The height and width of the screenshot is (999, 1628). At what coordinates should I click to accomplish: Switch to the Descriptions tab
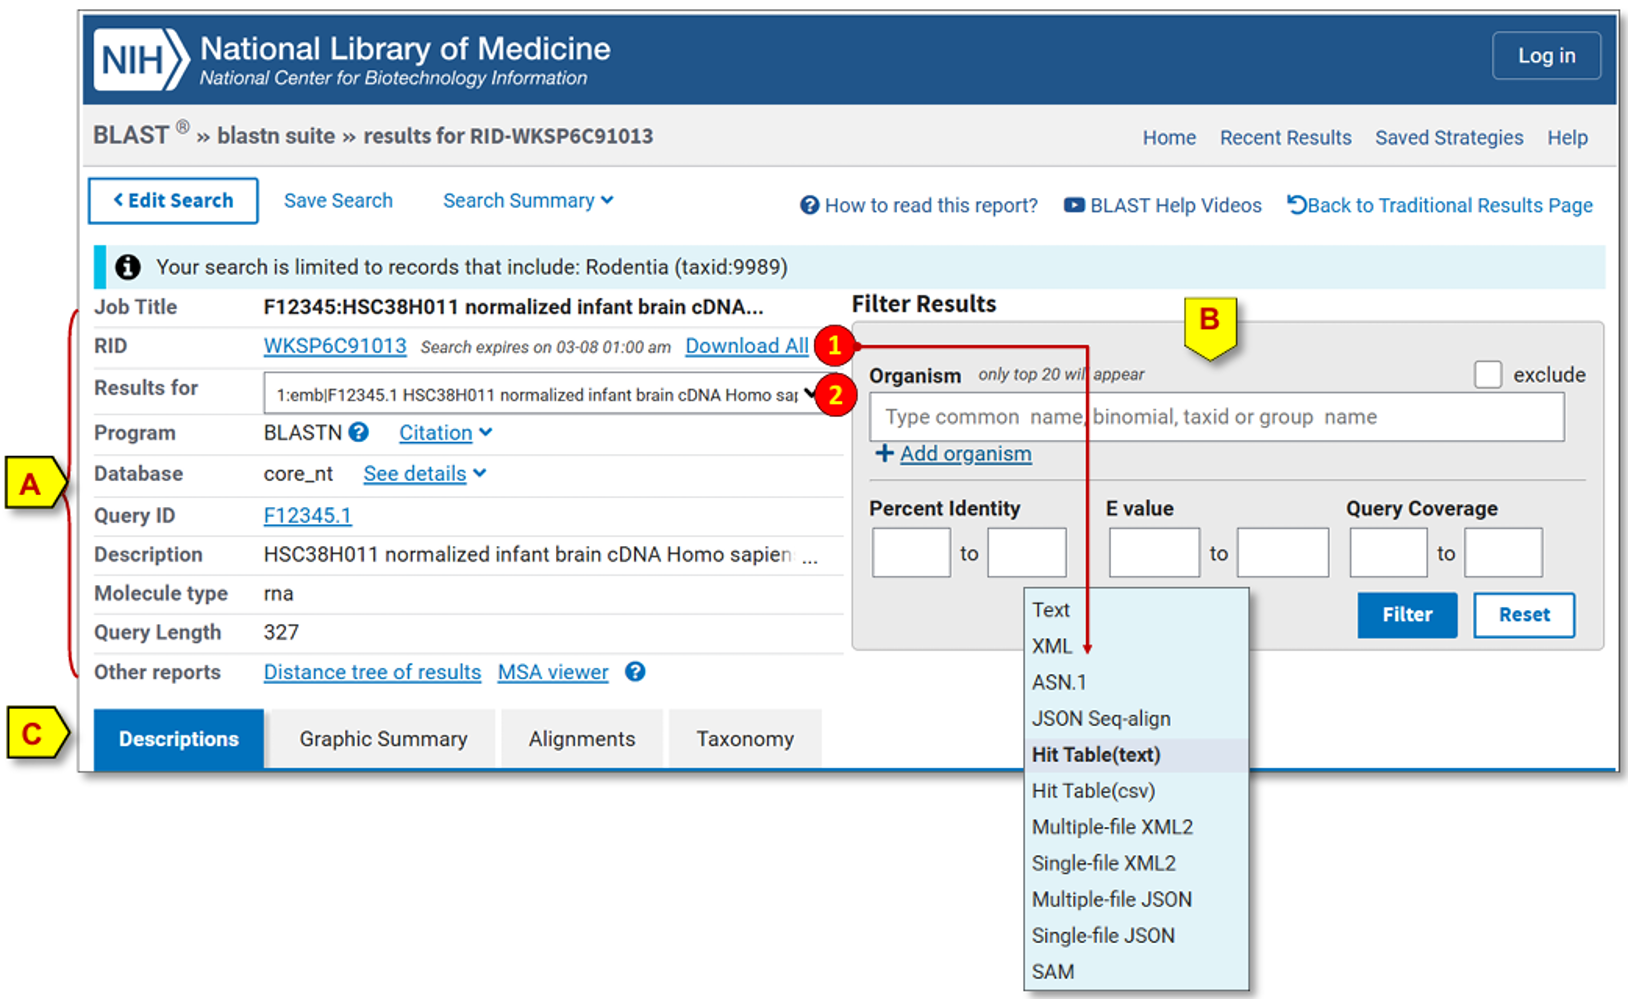pos(179,739)
